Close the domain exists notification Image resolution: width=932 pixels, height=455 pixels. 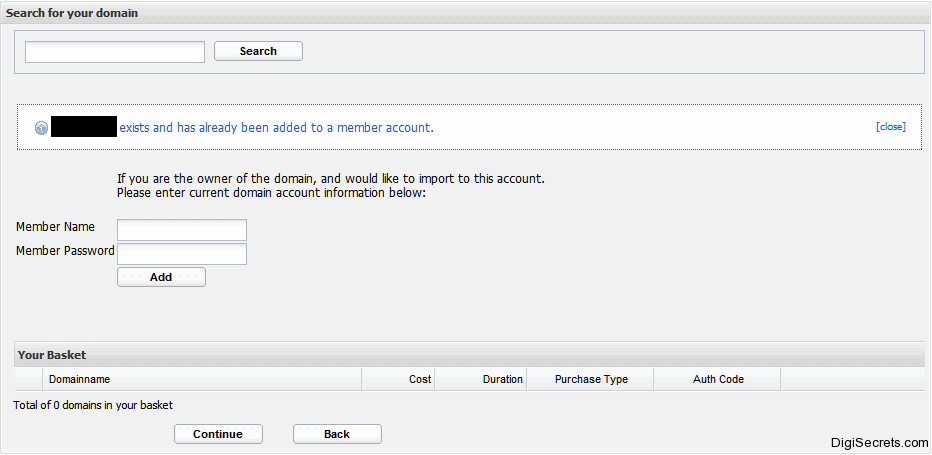[x=890, y=127]
